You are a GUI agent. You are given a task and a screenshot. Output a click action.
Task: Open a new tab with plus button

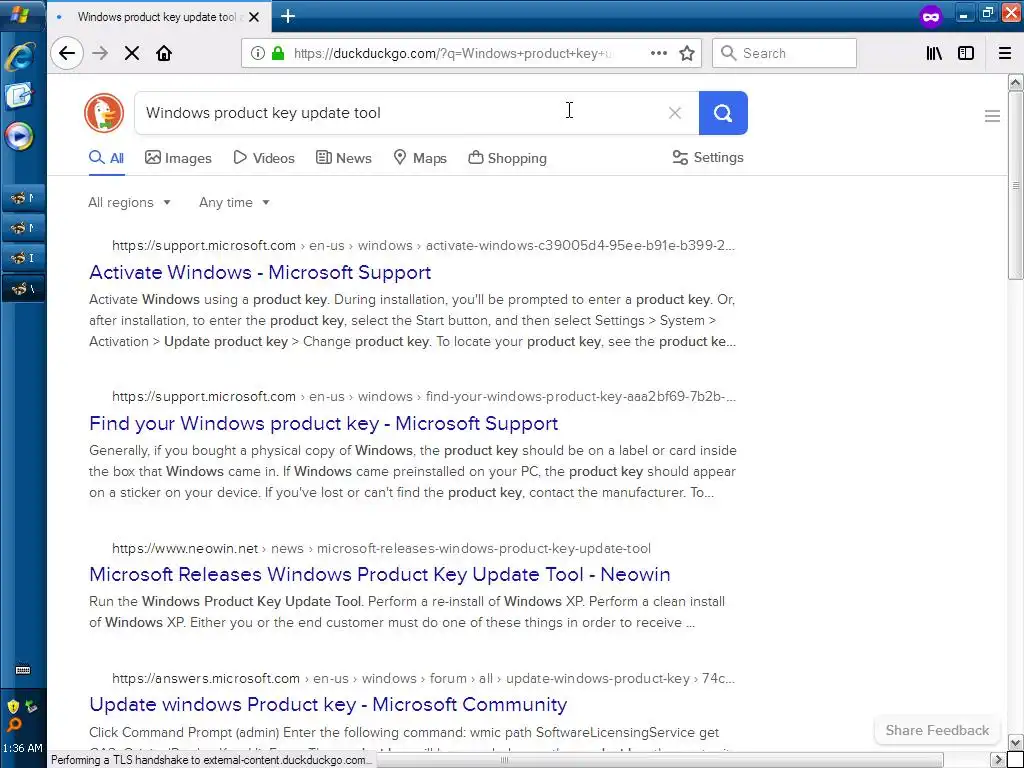tap(288, 16)
